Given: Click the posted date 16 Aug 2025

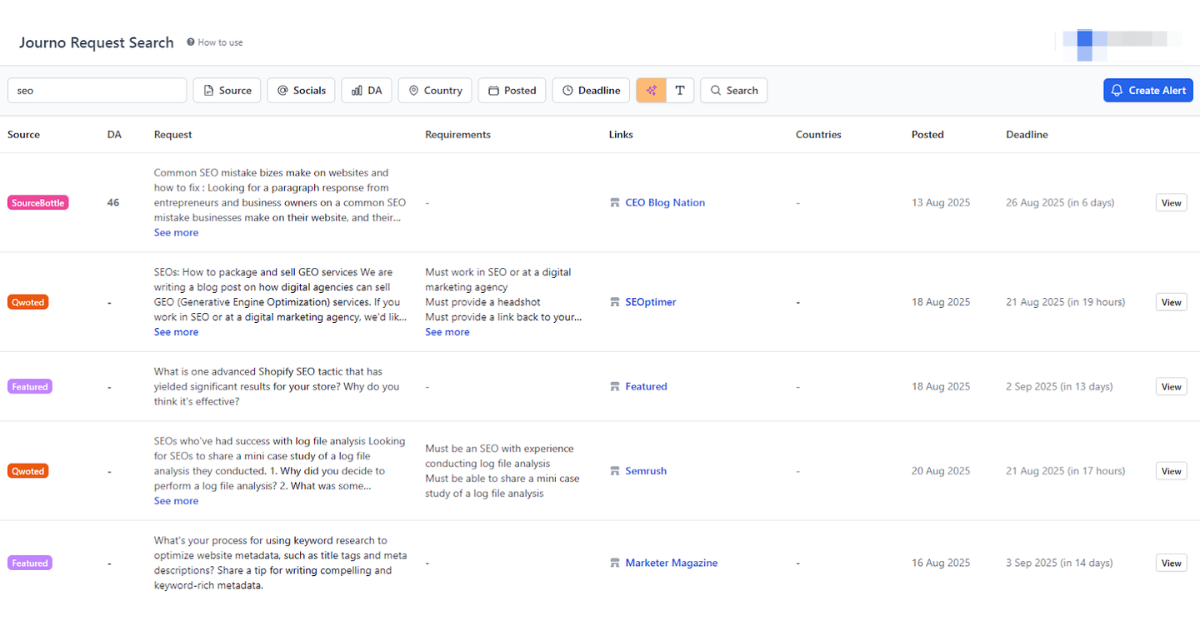Looking at the screenshot, I should coord(941,563).
